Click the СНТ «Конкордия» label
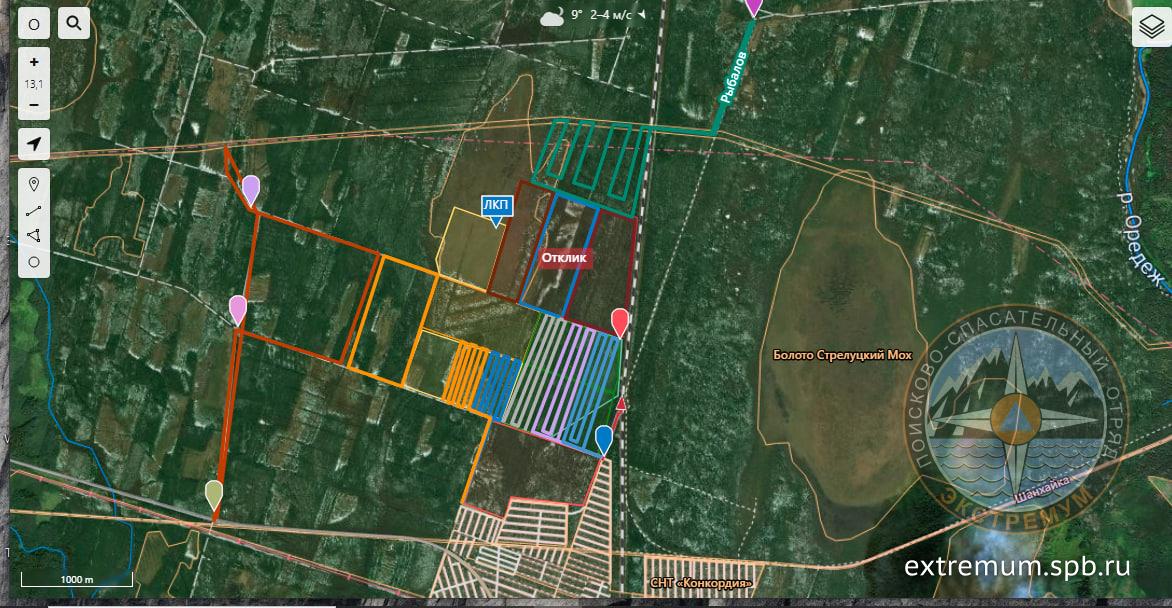 [x=701, y=583]
